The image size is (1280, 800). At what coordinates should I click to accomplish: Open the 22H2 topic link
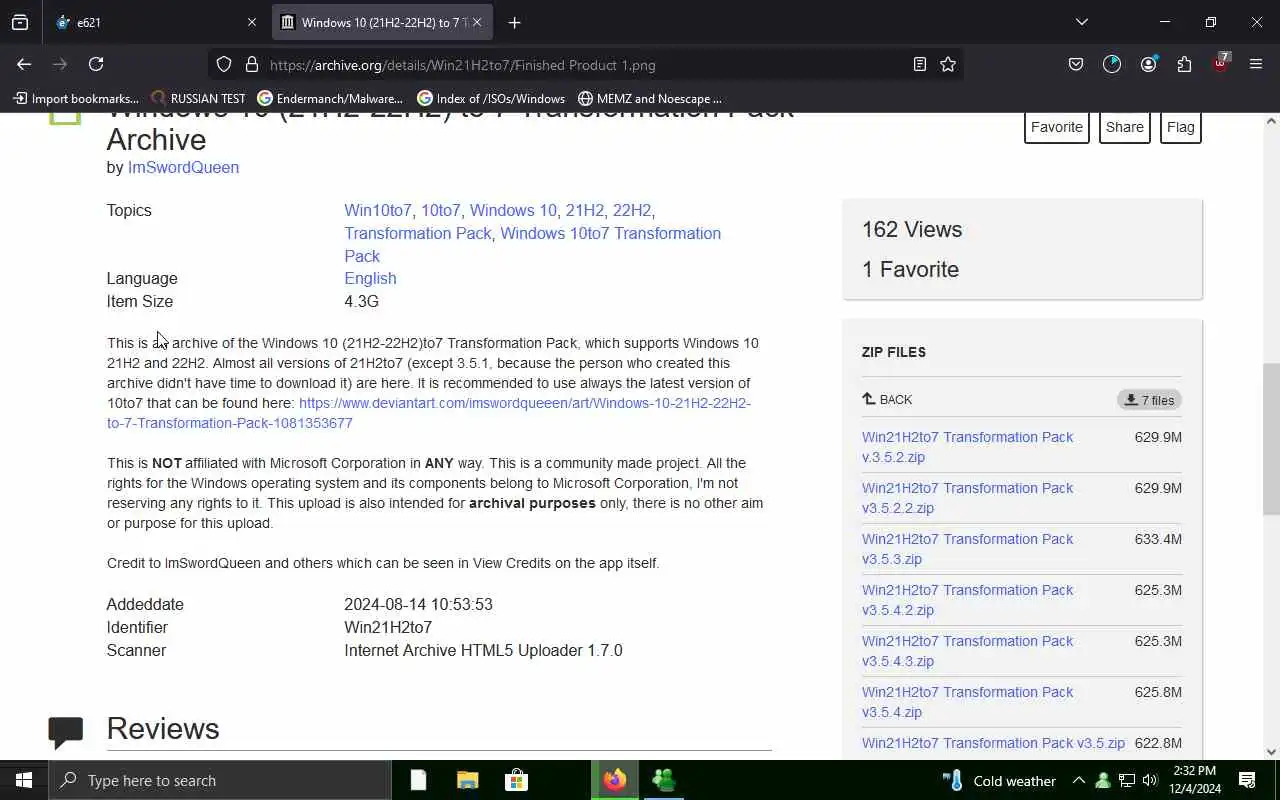click(x=632, y=210)
